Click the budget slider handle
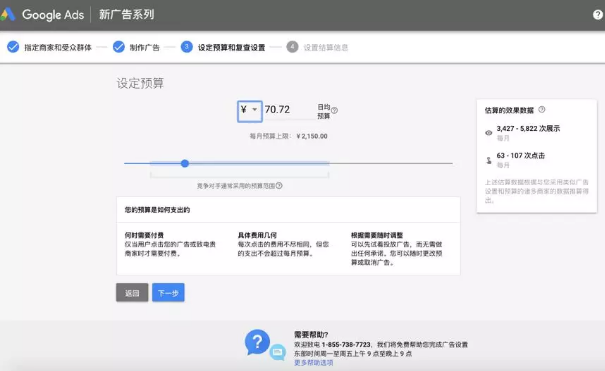The width and height of the screenshot is (605, 371). point(185,164)
